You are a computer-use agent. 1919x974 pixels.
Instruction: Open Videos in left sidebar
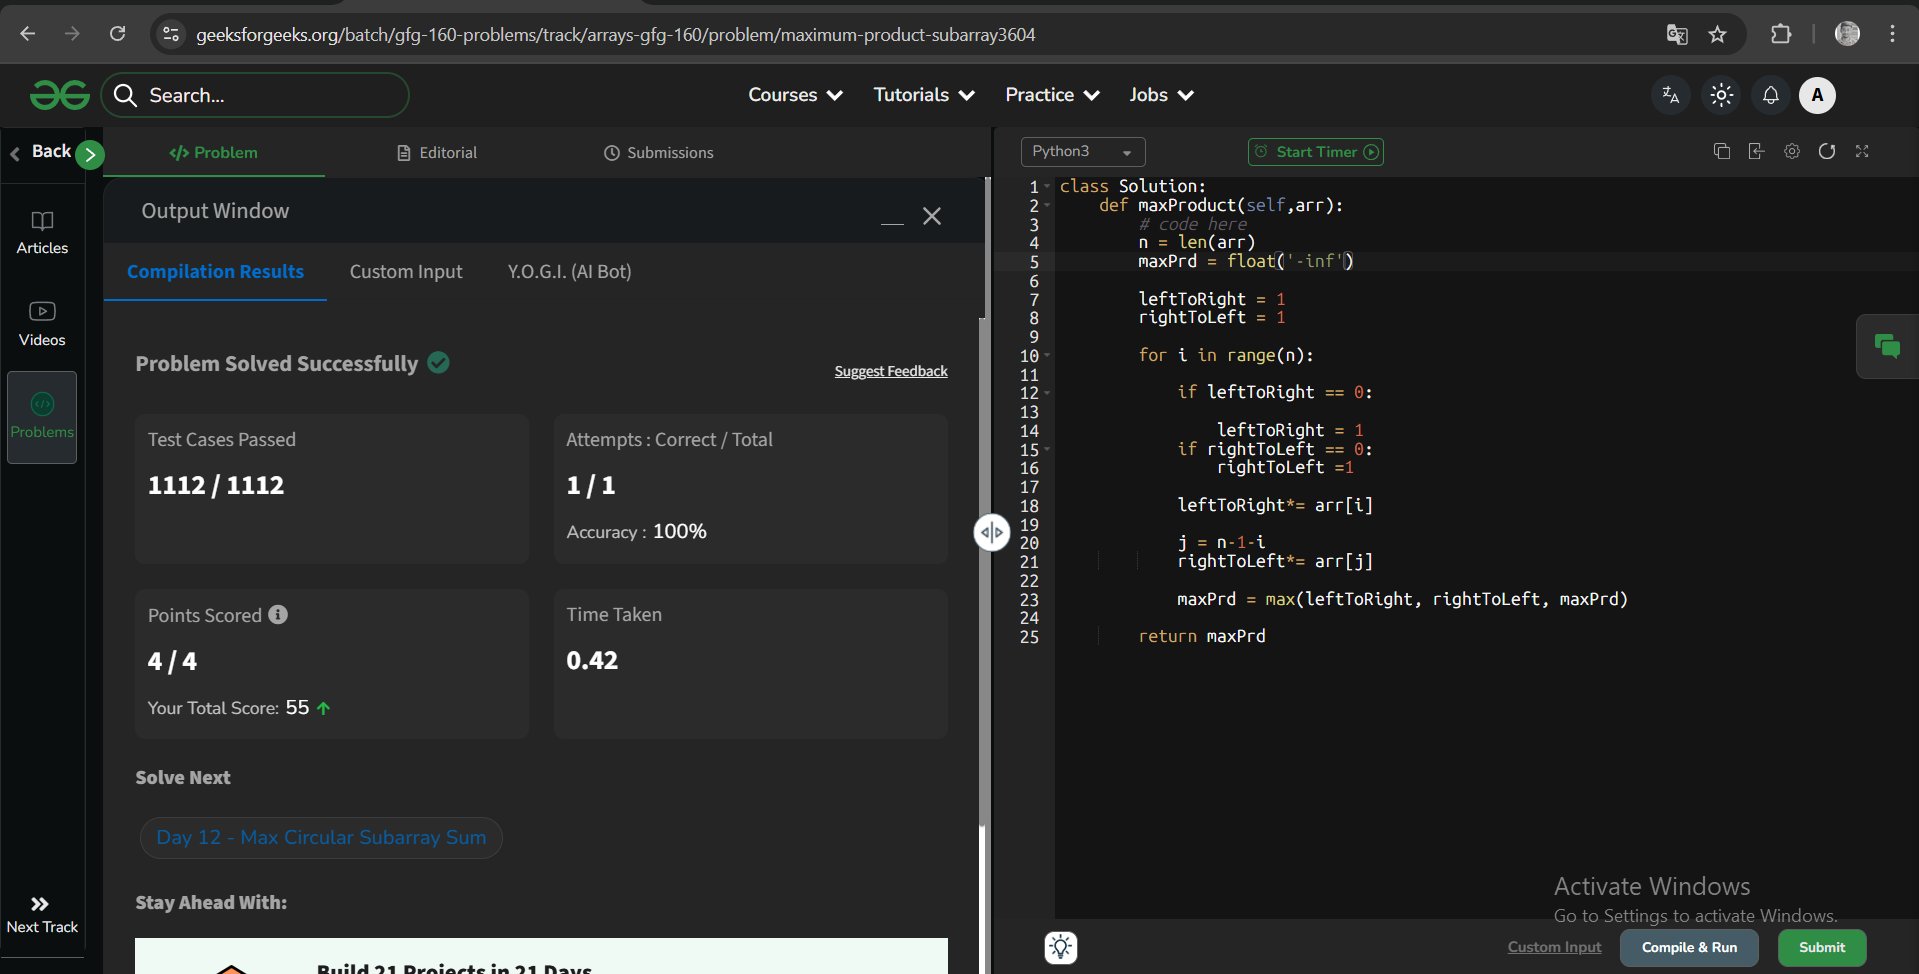coord(42,324)
